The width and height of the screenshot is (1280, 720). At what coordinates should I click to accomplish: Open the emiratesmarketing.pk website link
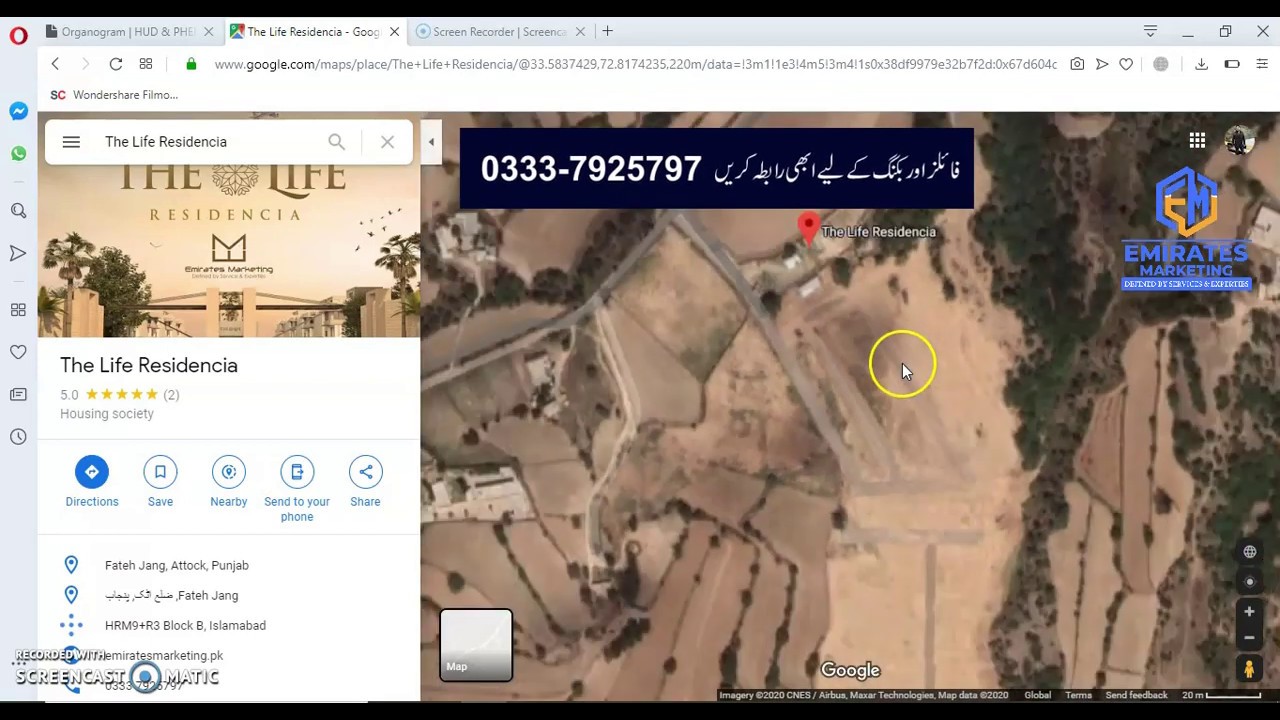(164, 656)
